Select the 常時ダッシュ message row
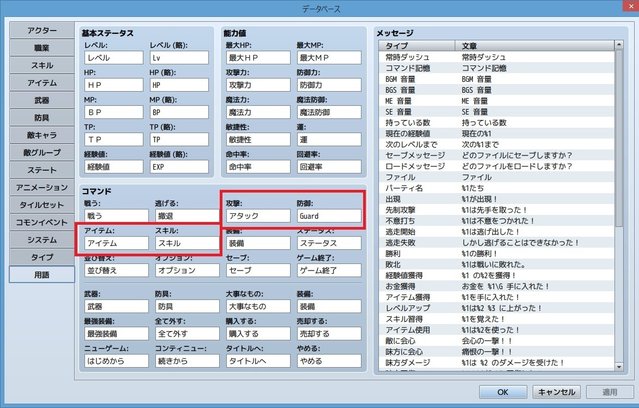The image size is (639, 408). (x=496, y=57)
